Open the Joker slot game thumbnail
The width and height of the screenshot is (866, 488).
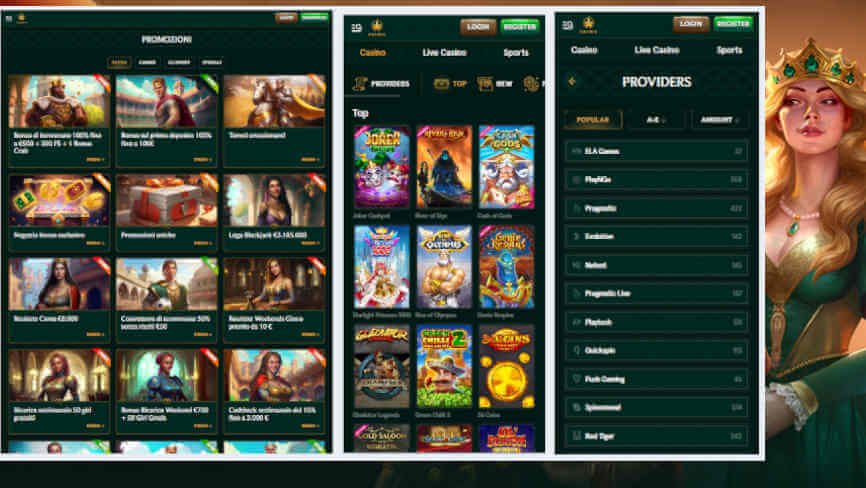pos(381,166)
